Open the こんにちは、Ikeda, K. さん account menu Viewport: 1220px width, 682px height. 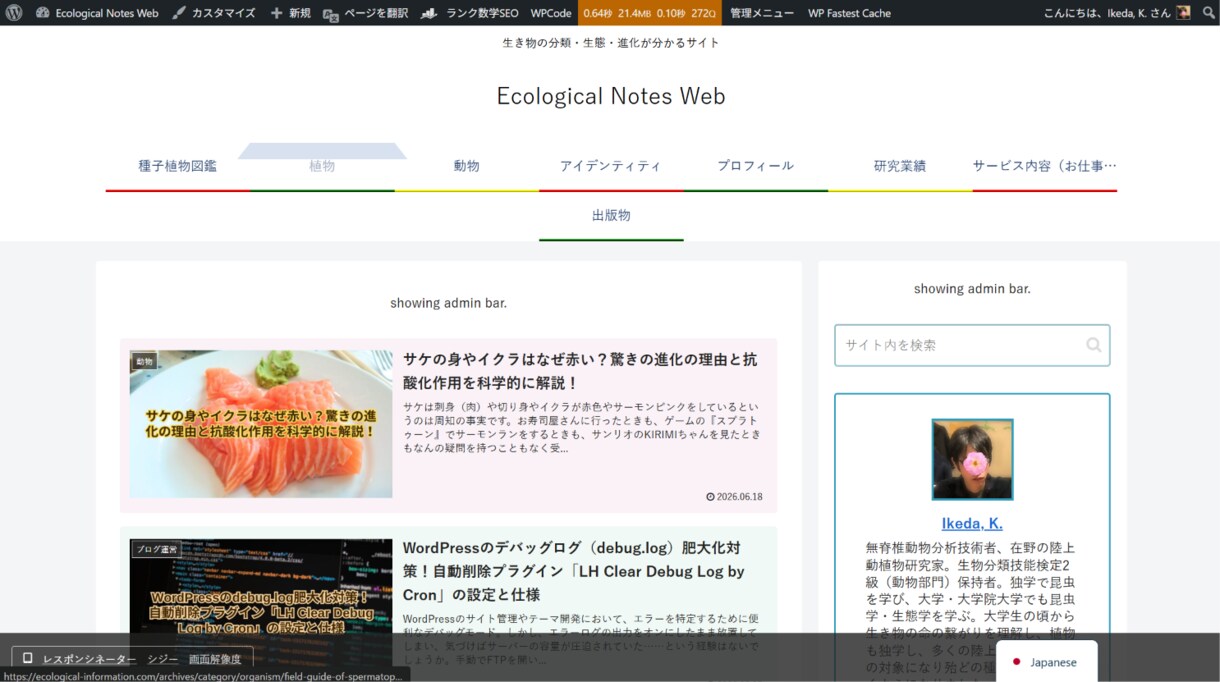click(1116, 13)
